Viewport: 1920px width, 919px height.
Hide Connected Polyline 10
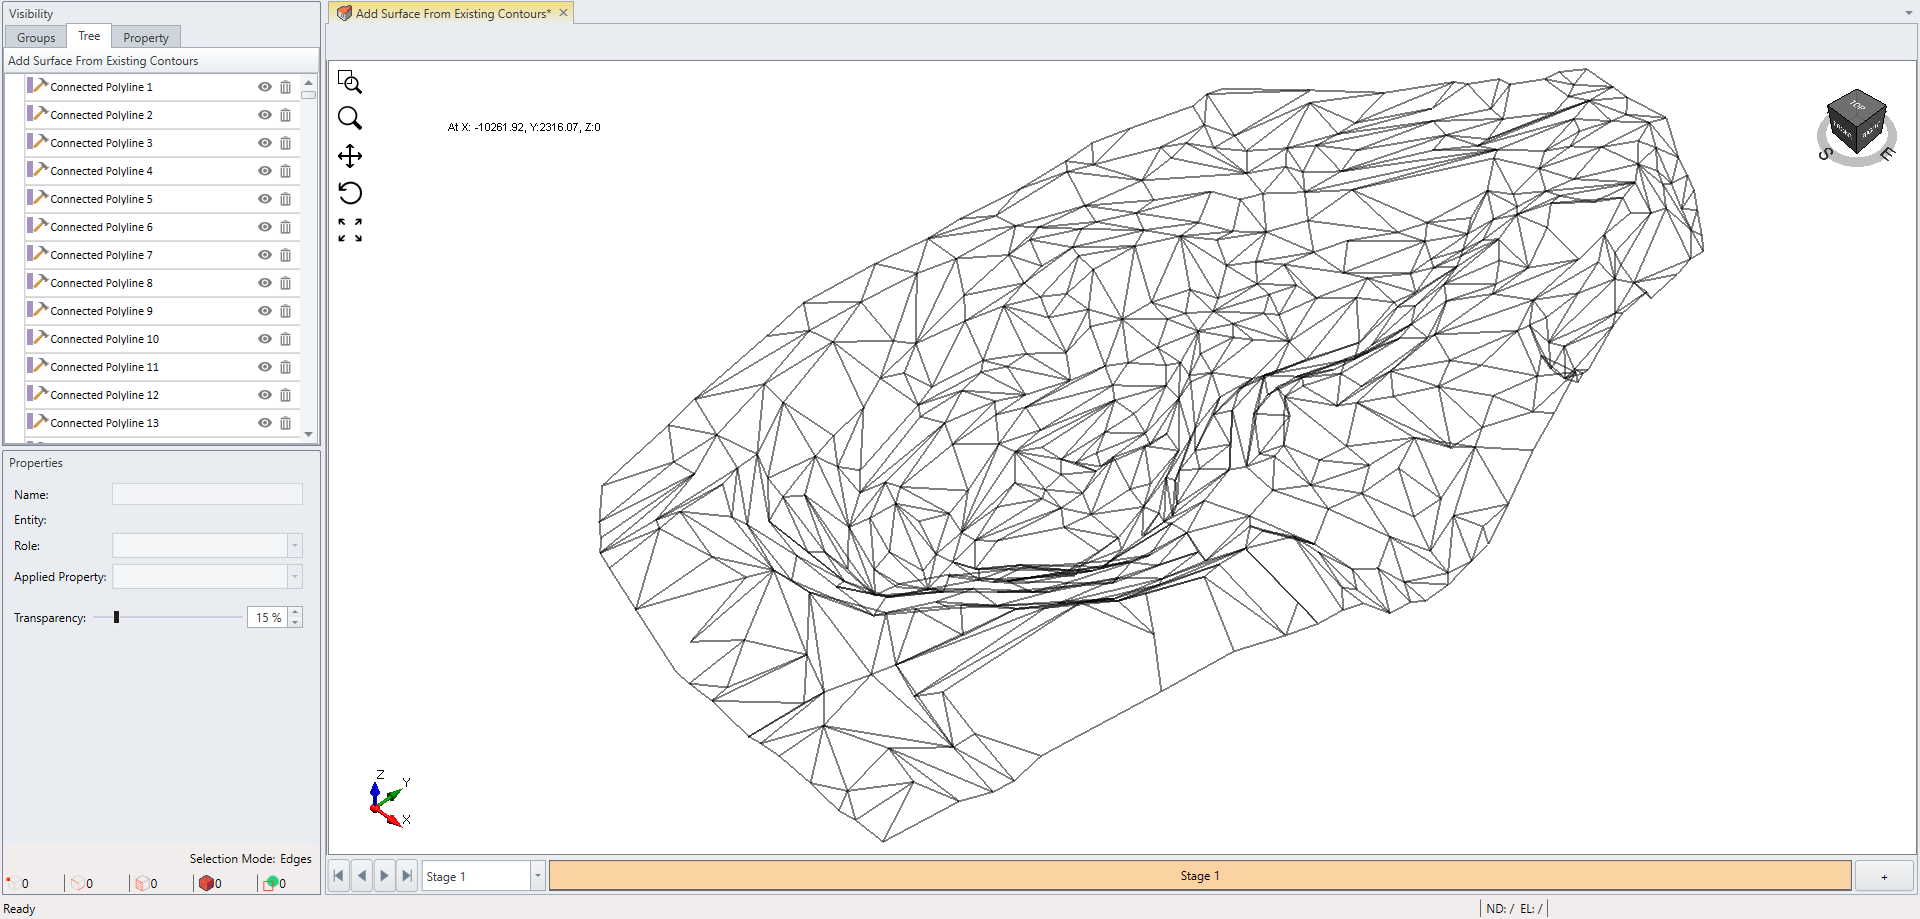[264, 339]
